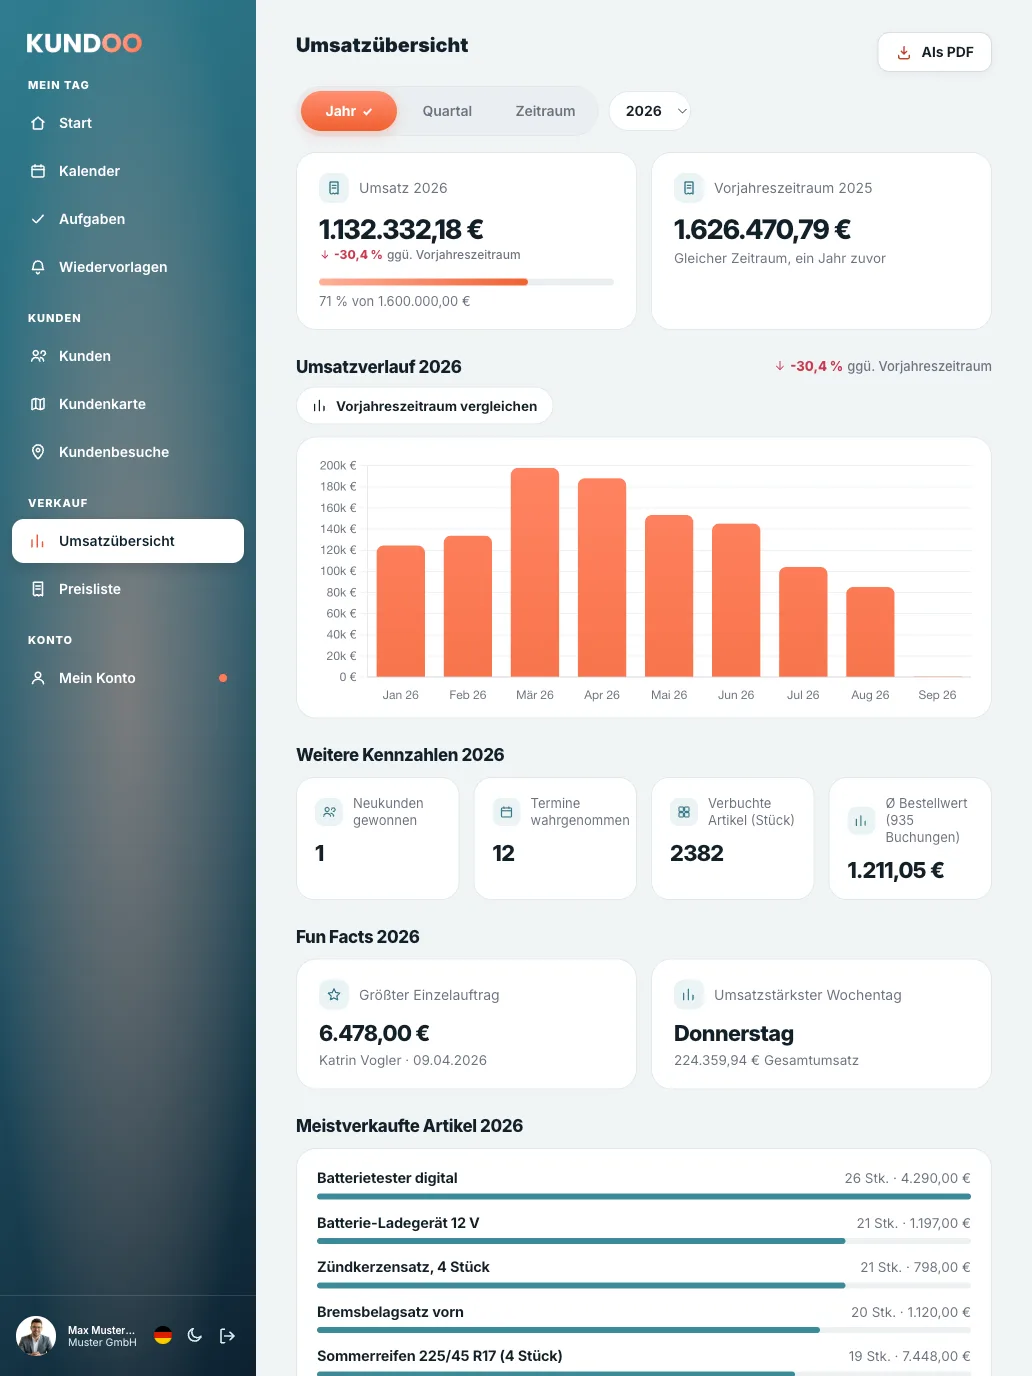Image resolution: width=1032 pixels, height=1376 pixels.
Task: Click the Batterietester digital sales bar
Action: 644,1196
